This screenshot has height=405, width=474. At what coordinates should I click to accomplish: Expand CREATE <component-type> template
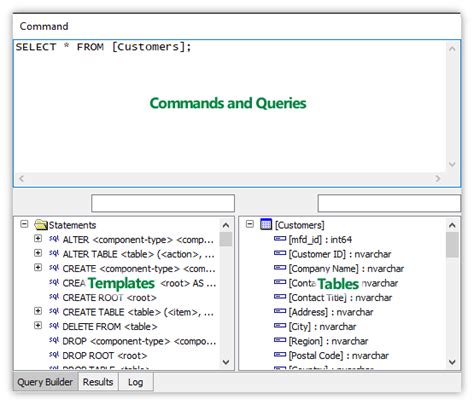pos(38,268)
